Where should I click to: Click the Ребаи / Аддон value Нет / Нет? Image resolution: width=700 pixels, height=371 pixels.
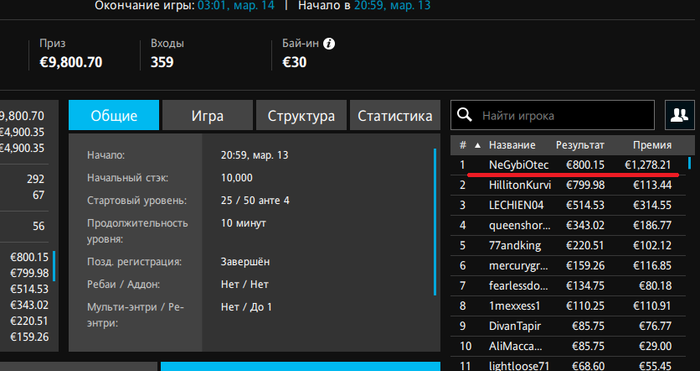click(x=245, y=284)
